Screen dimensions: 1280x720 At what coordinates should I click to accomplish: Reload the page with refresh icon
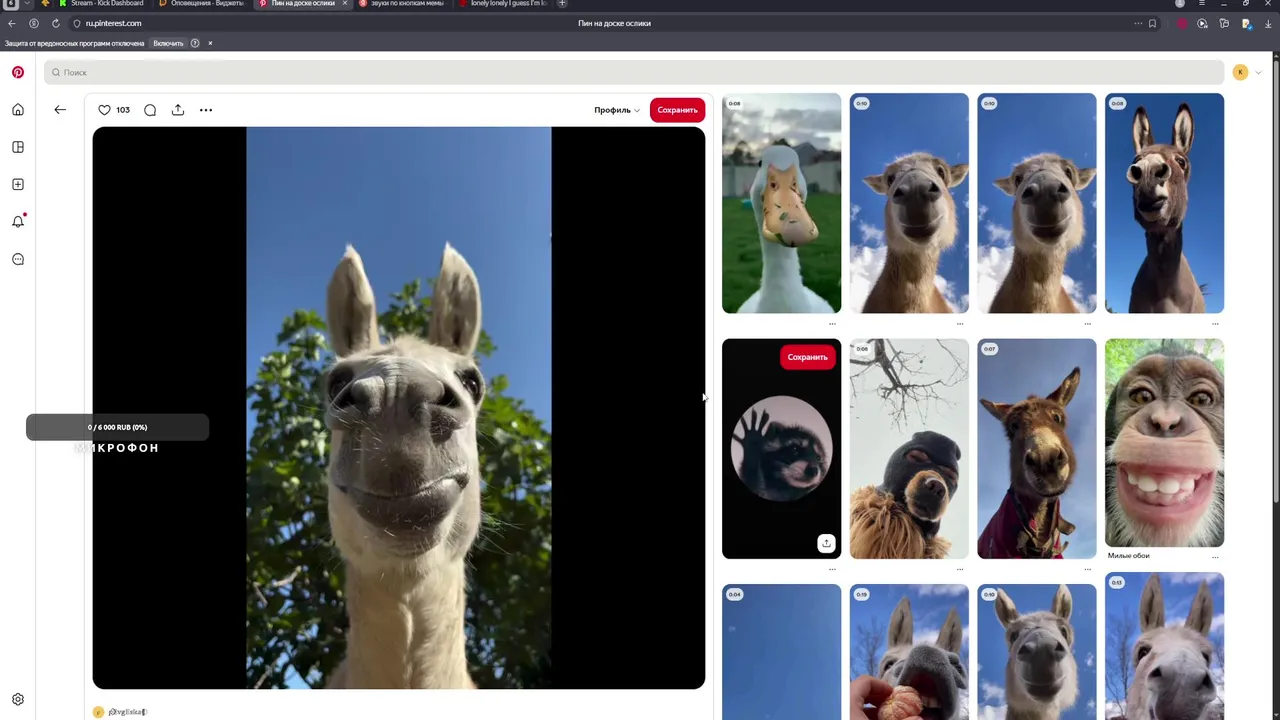55,23
